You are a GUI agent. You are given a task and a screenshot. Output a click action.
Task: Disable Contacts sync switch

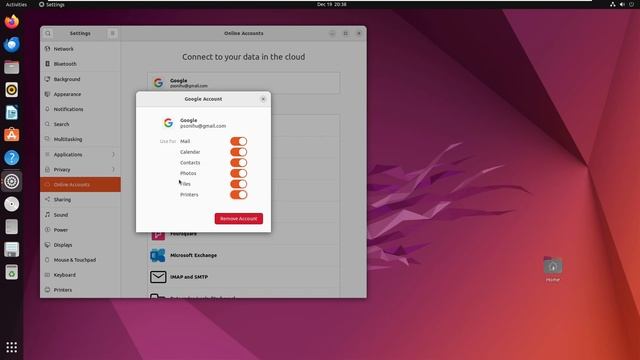pyautogui.click(x=239, y=162)
